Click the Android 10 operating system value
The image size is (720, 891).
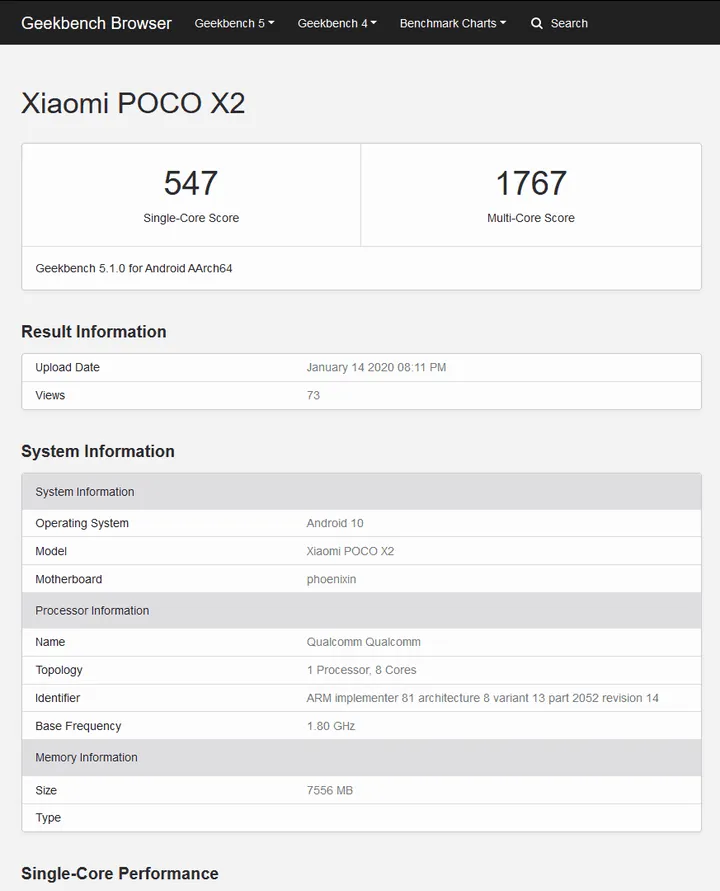(x=334, y=523)
